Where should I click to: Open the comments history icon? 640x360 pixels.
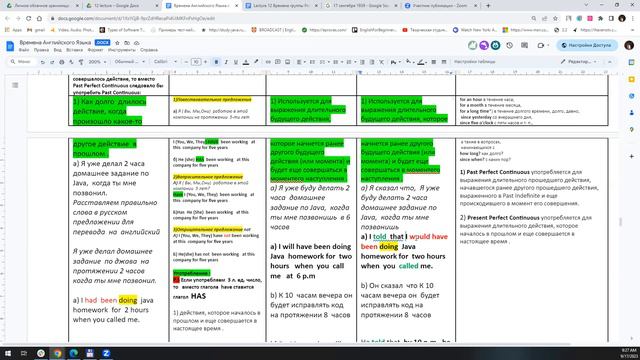pos(524,45)
